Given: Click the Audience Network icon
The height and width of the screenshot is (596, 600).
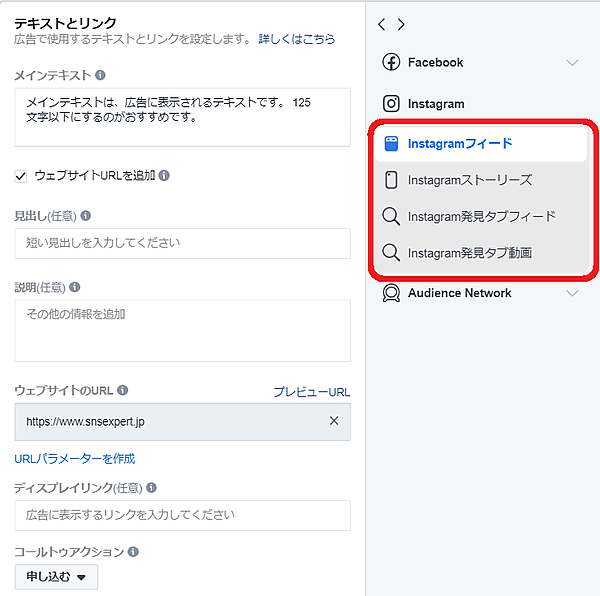Looking at the screenshot, I should pyautogui.click(x=391, y=293).
